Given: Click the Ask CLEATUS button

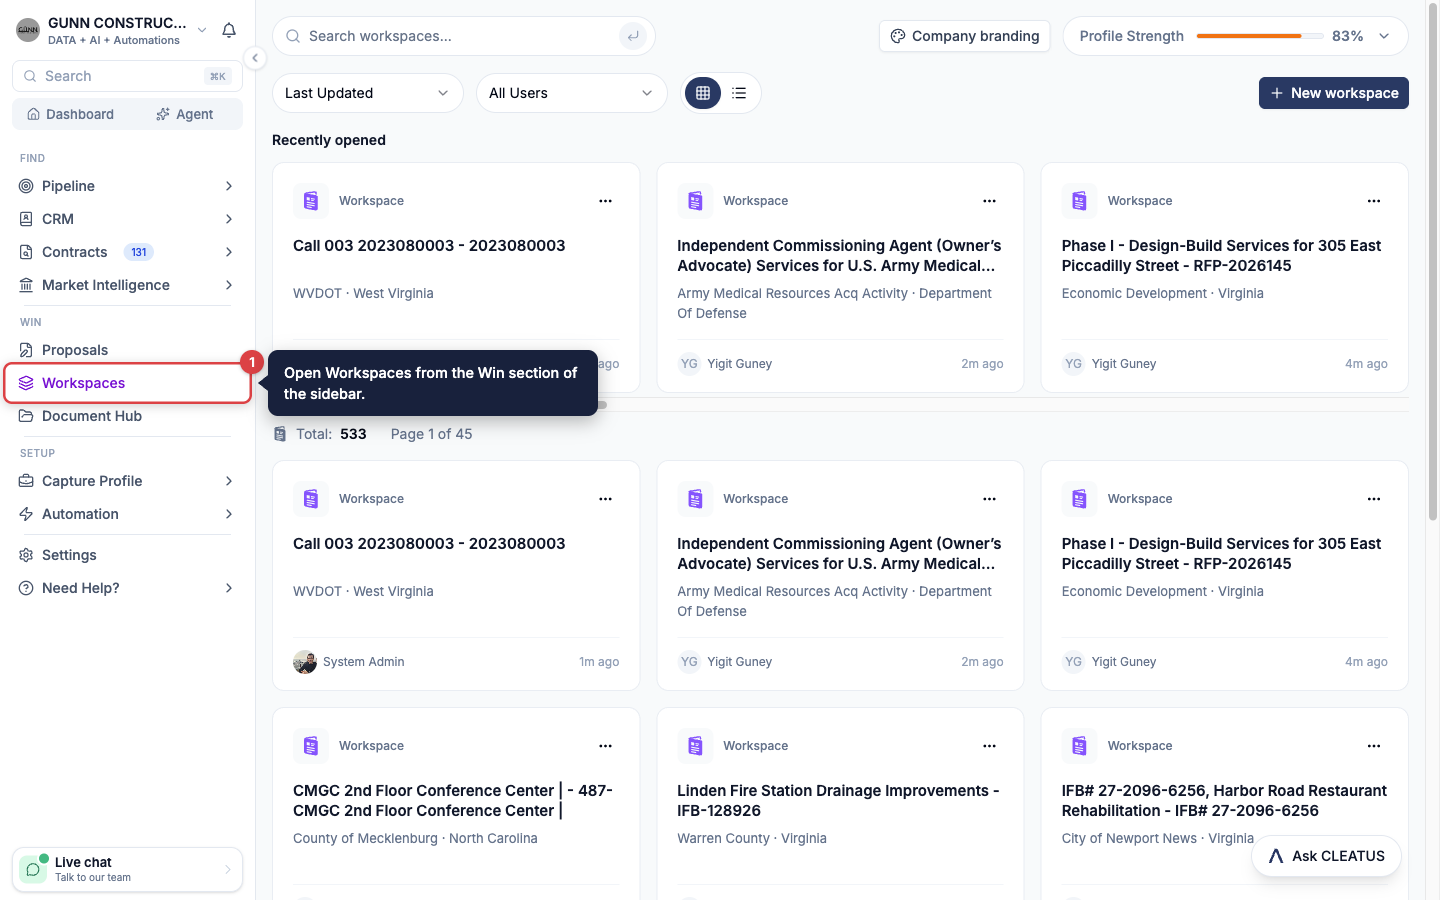Looking at the screenshot, I should coord(1326,856).
